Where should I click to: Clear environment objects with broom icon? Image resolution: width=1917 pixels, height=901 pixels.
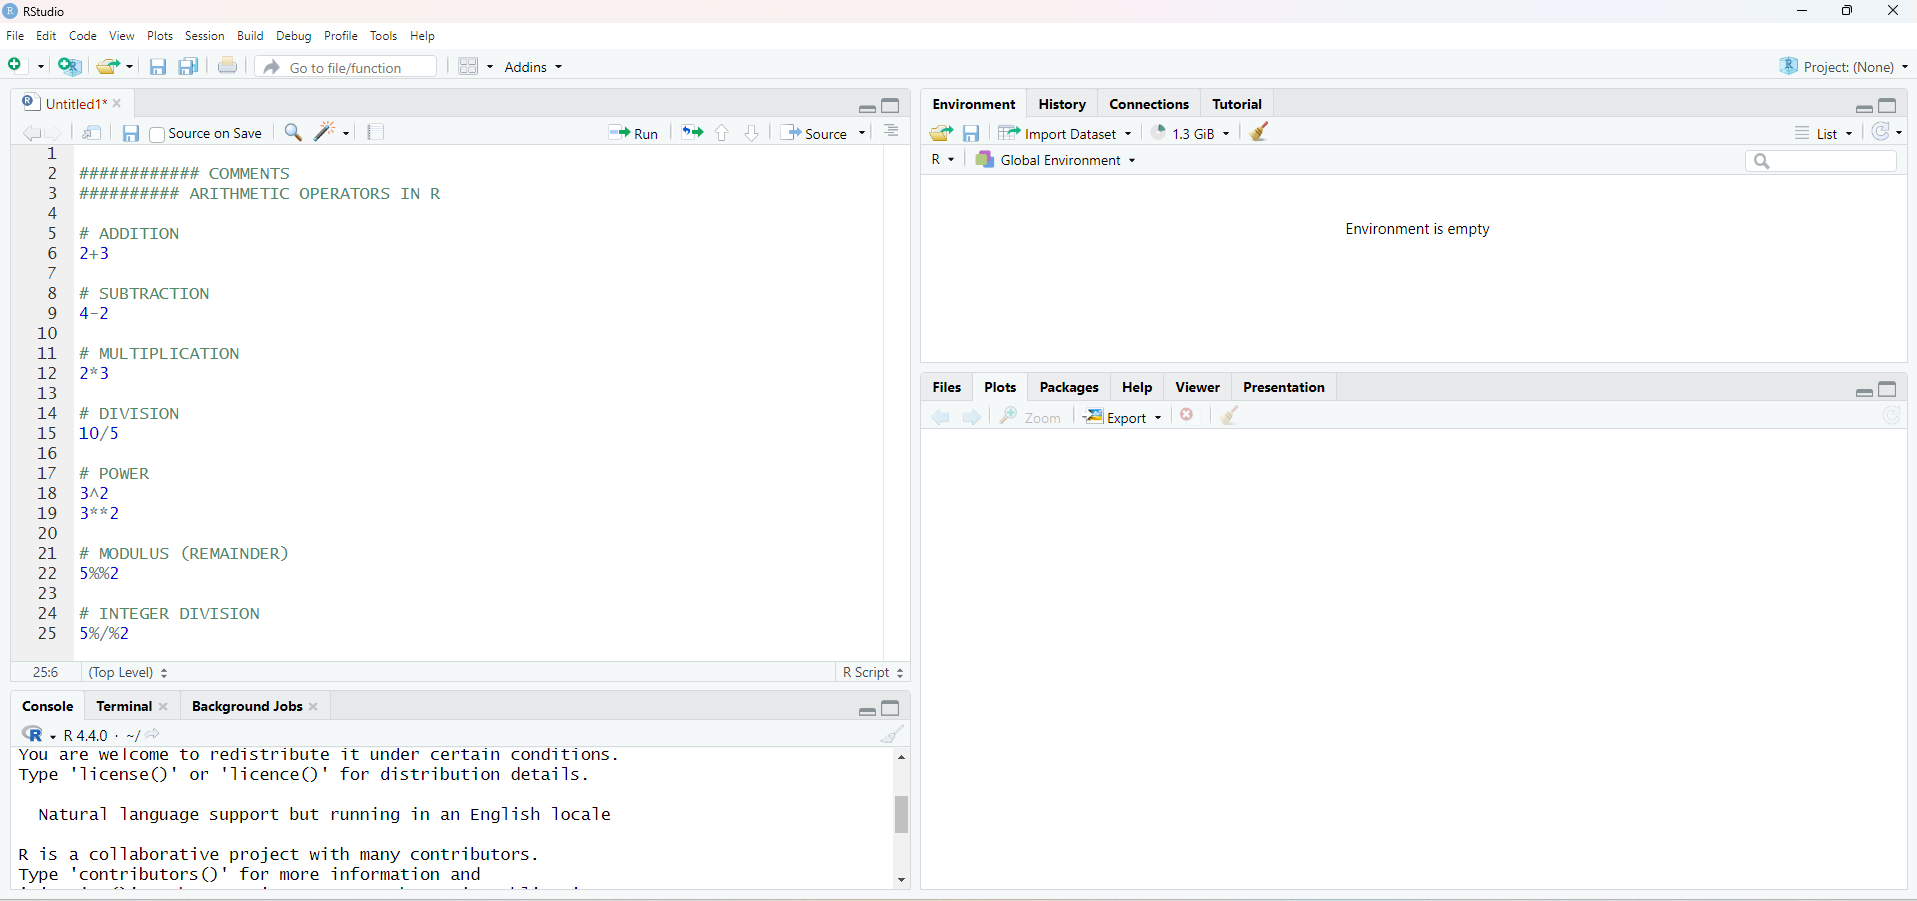[x=1260, y=132]
